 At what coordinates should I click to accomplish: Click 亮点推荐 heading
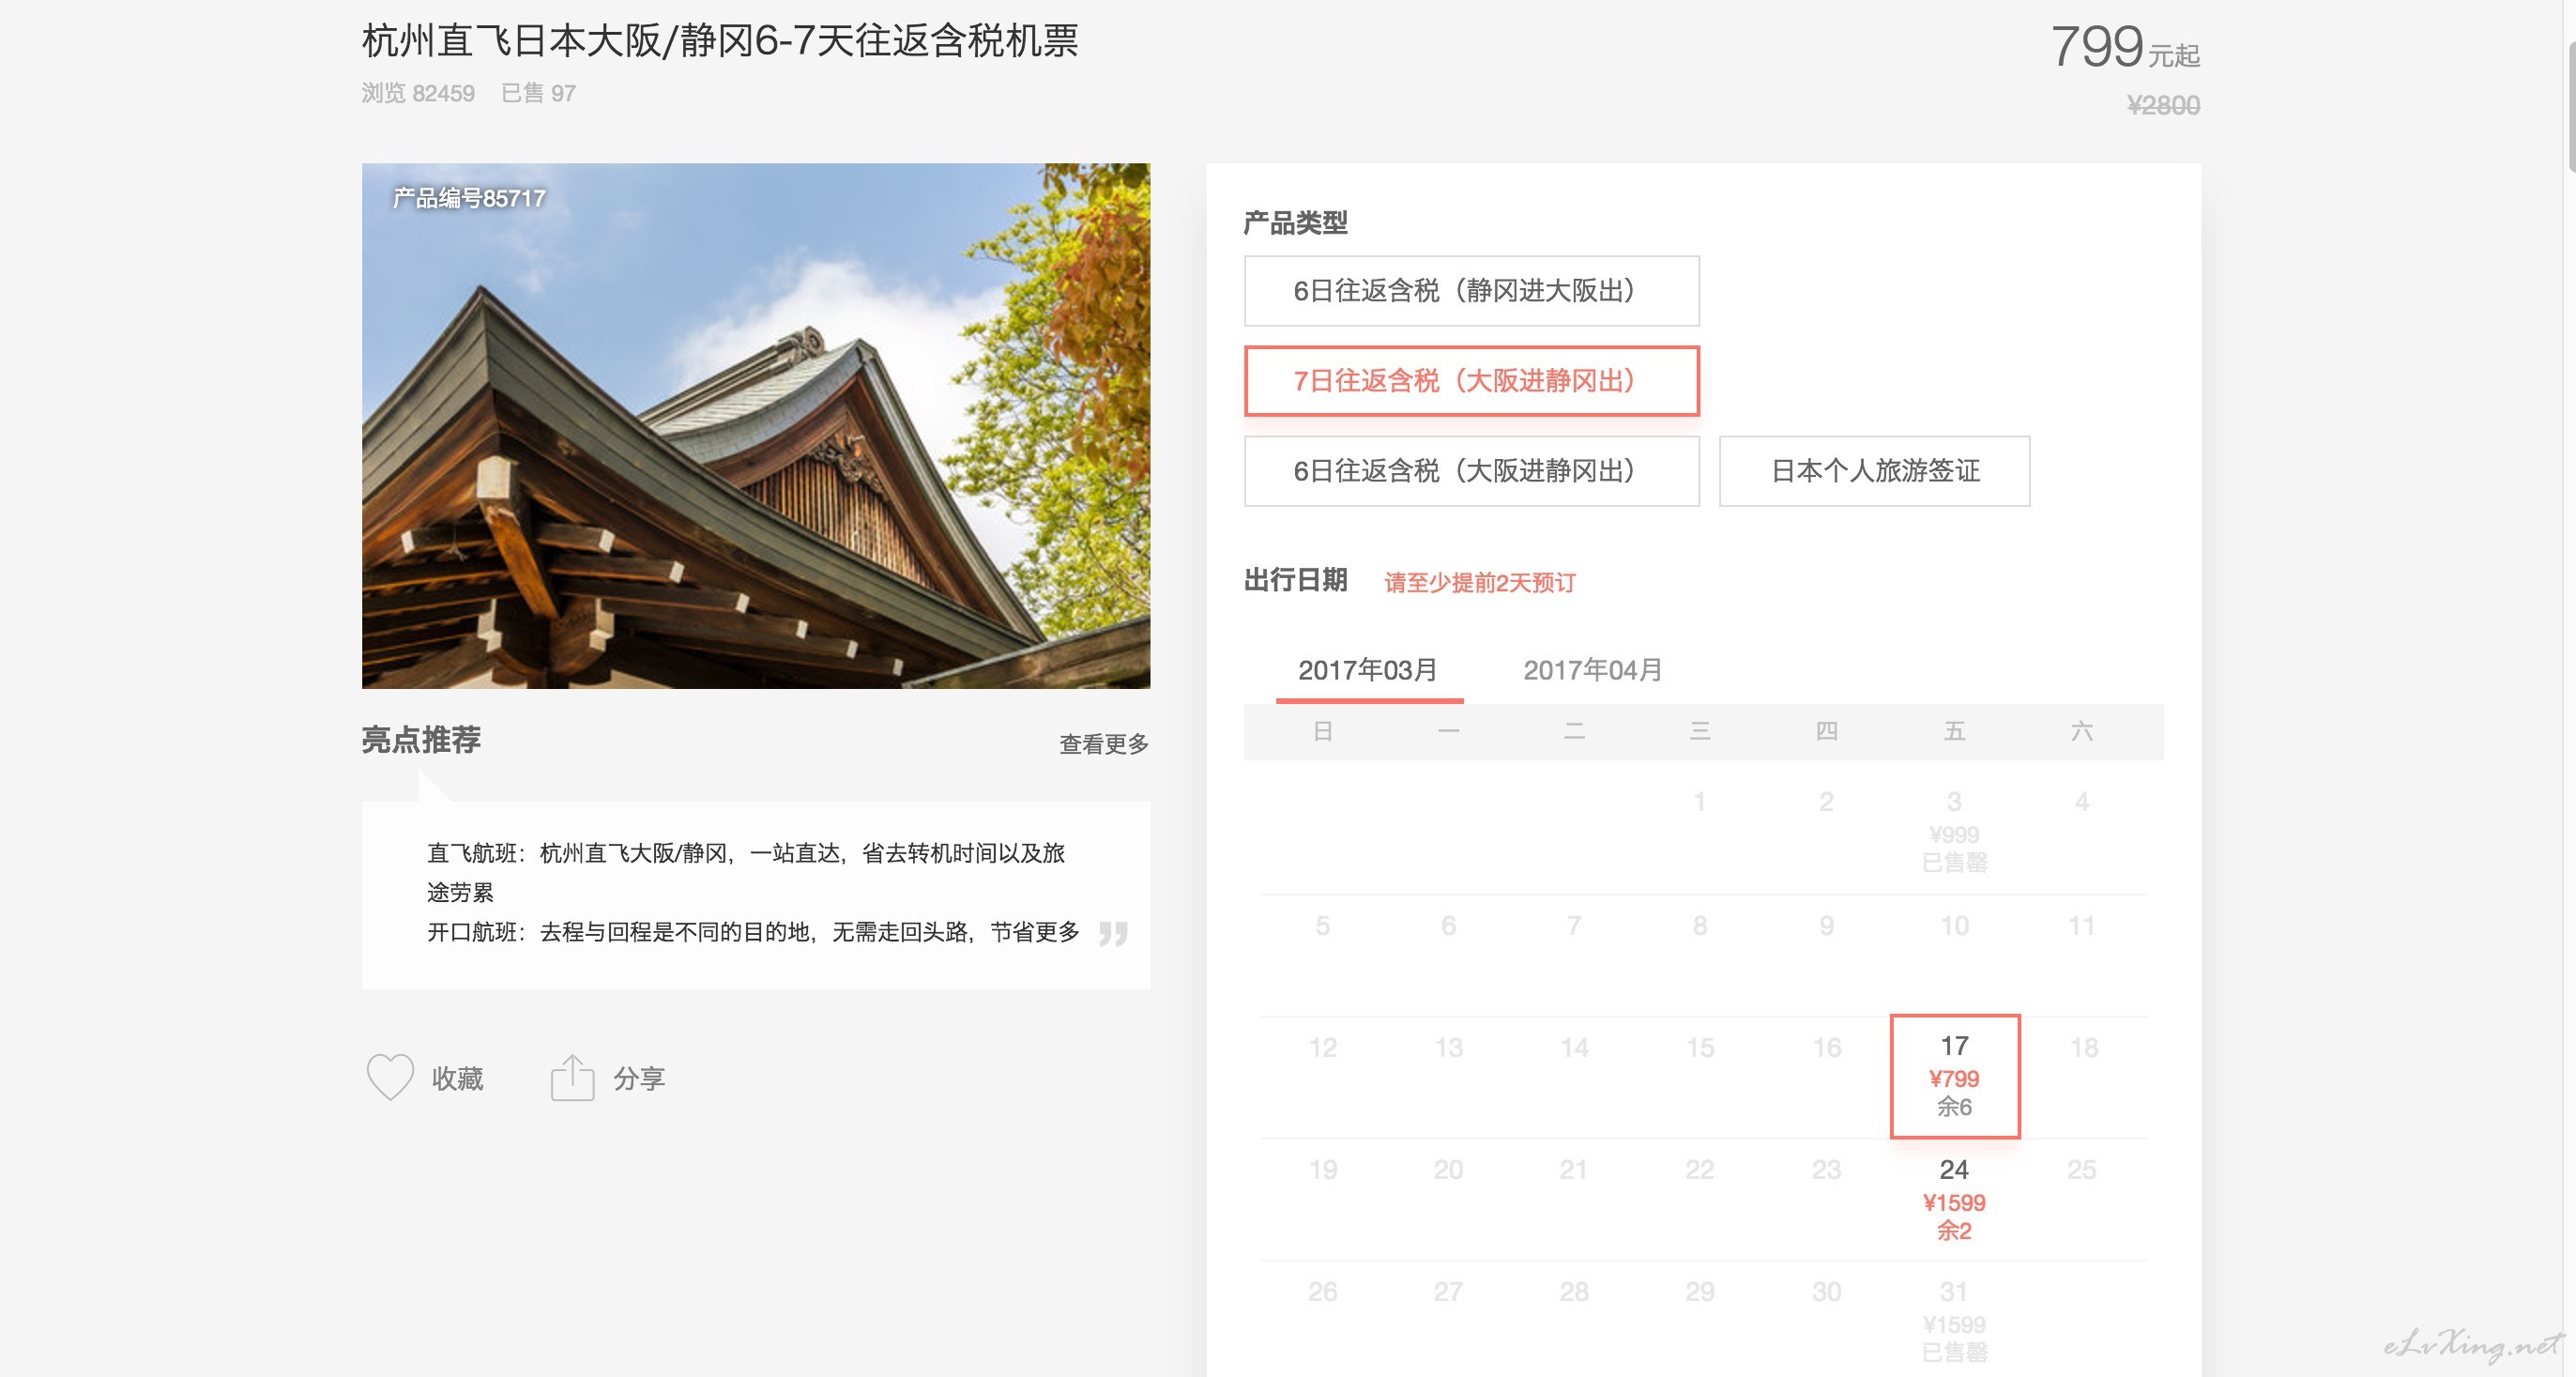pos(421,740)
